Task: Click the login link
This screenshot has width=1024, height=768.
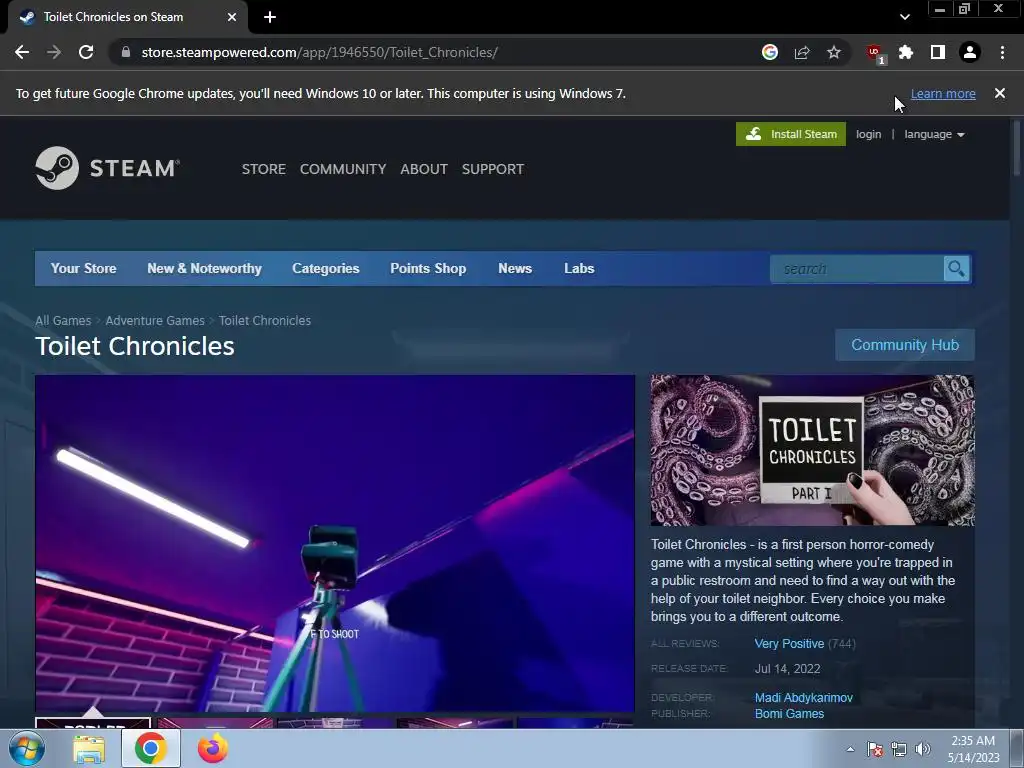Action: pyautogui.click(x=869, y=134)
